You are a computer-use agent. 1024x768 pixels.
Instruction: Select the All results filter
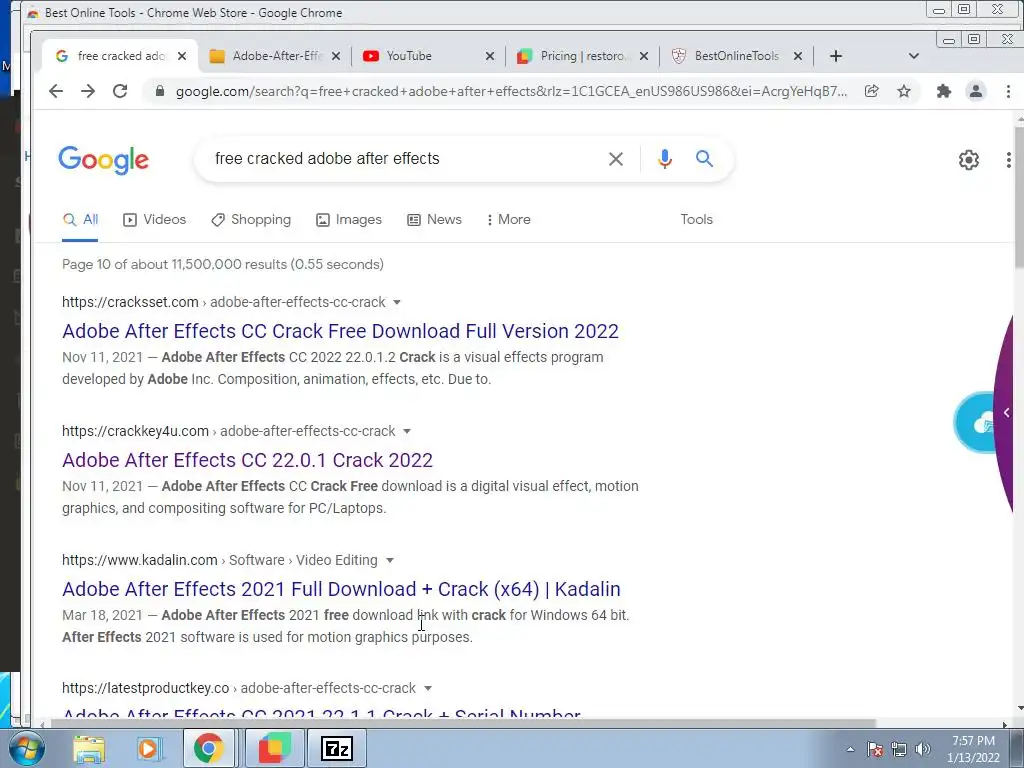(x=80, y=219)
